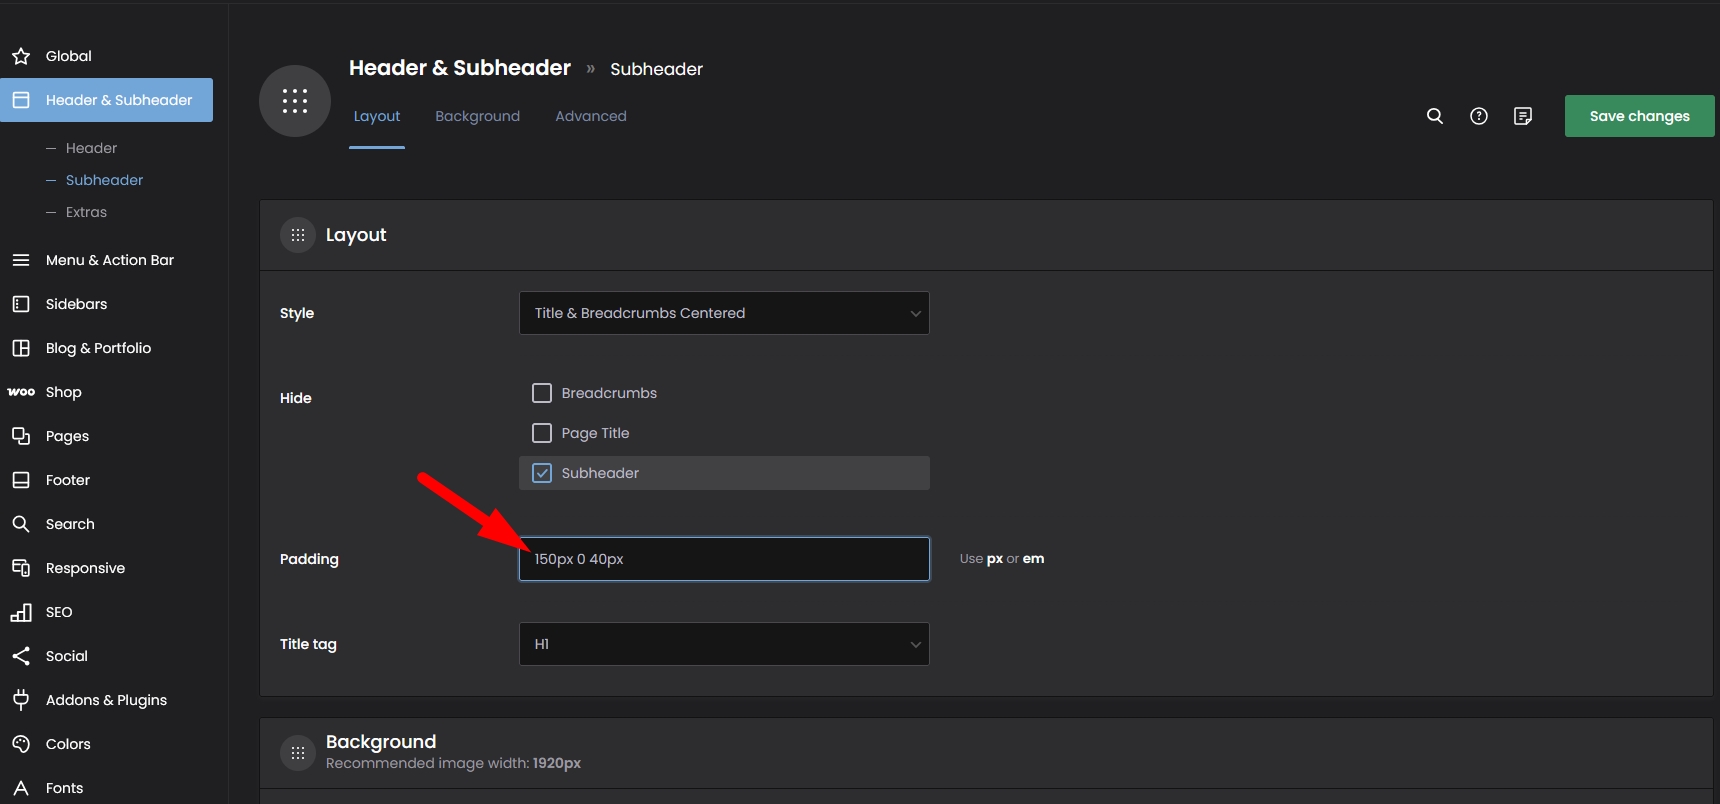
Task: Click the Padding input field
Action: pyautogui.click(x=724, y=559)
